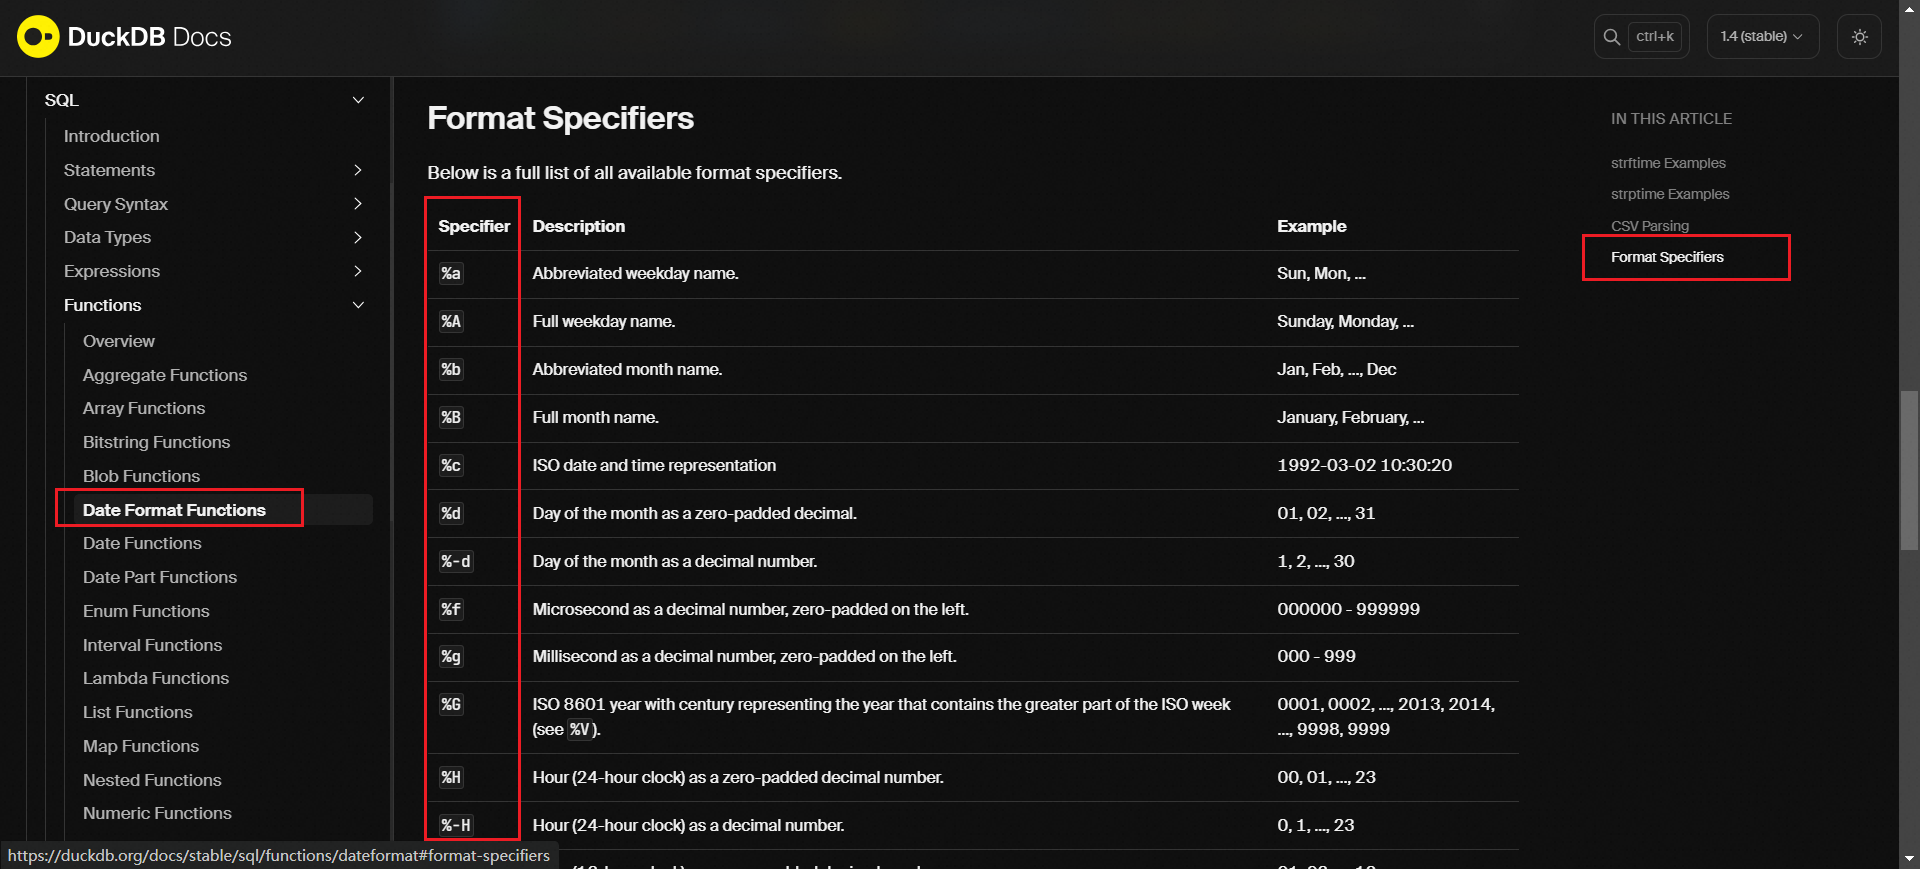Click Format Specifiers in article outline

(x=1666, y=257)
